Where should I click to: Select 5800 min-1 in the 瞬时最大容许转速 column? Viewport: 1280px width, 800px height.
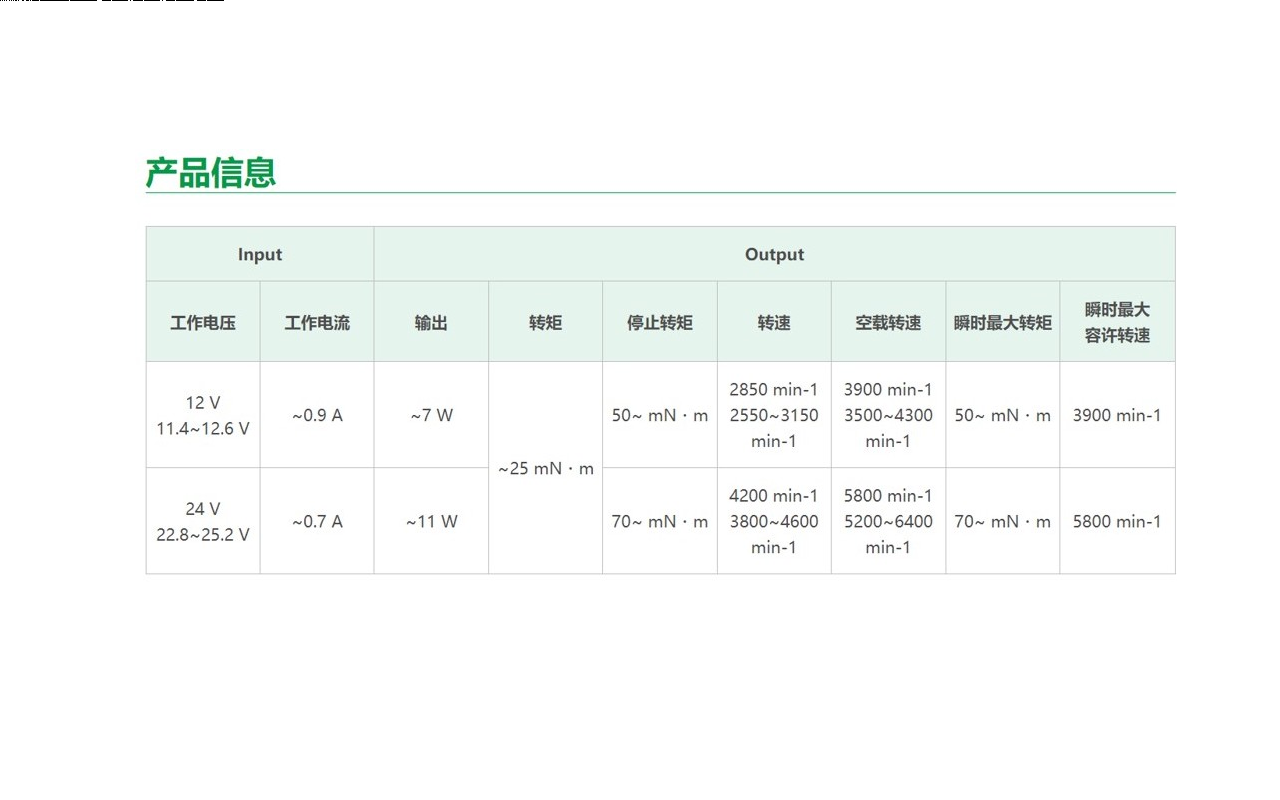pos(1118,521)
